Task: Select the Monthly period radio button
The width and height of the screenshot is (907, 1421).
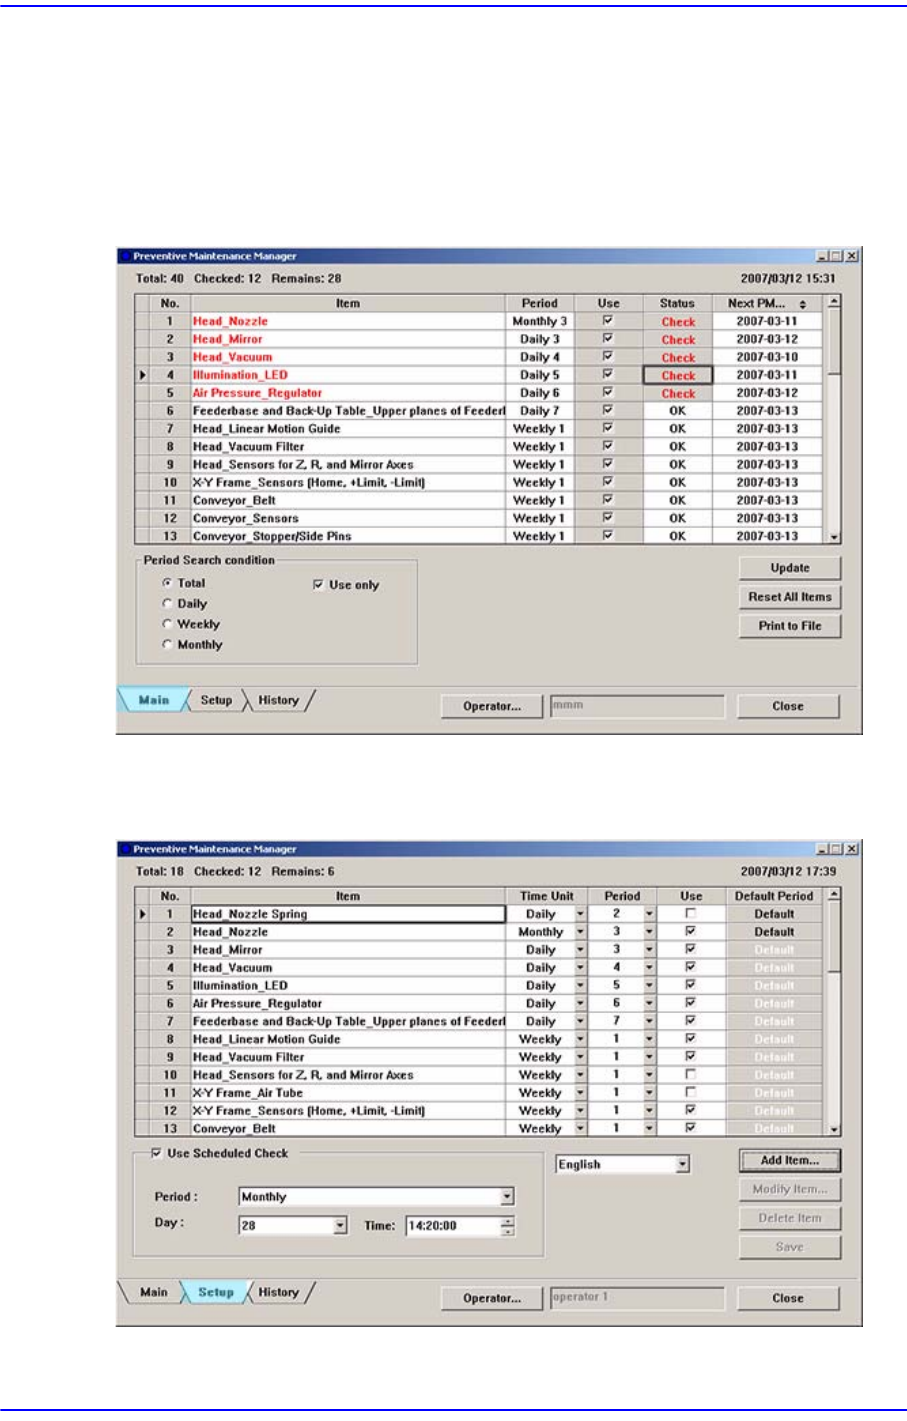Action: click(x=167, y=645)
